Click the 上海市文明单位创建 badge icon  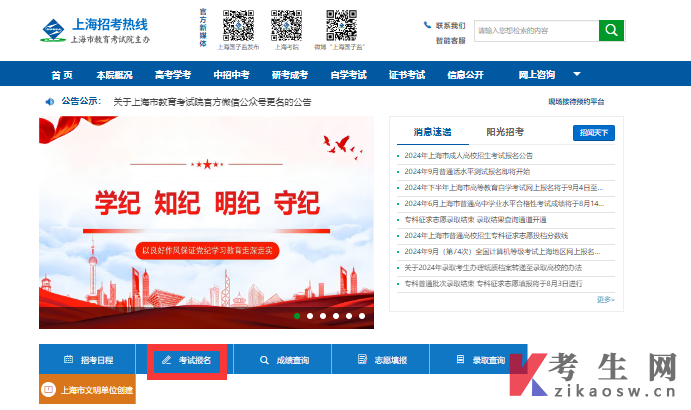tap(48, 389)
